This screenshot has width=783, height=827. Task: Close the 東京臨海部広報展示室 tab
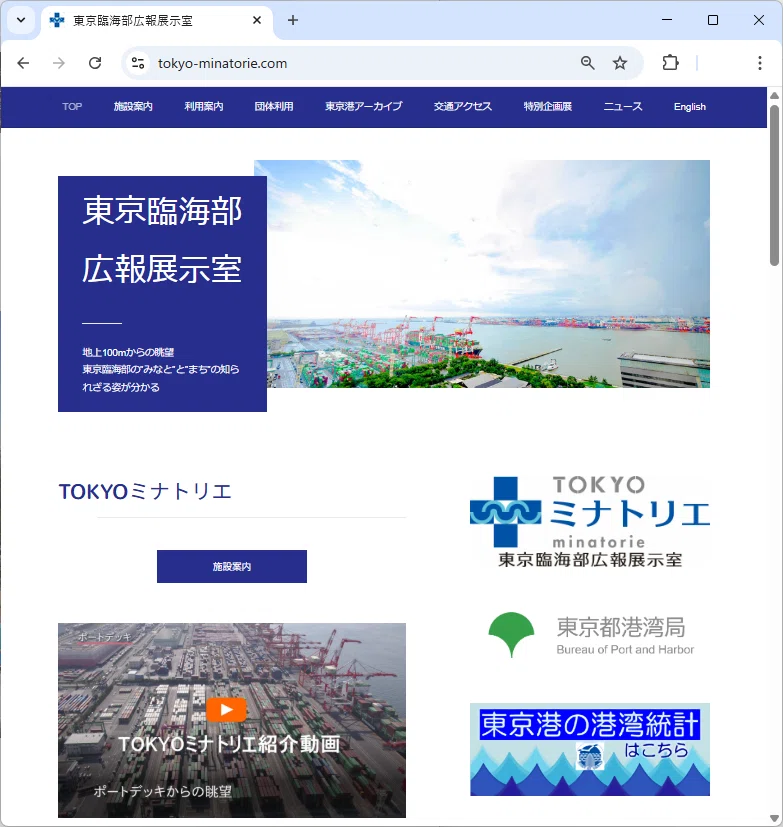(x=257, y=20)
